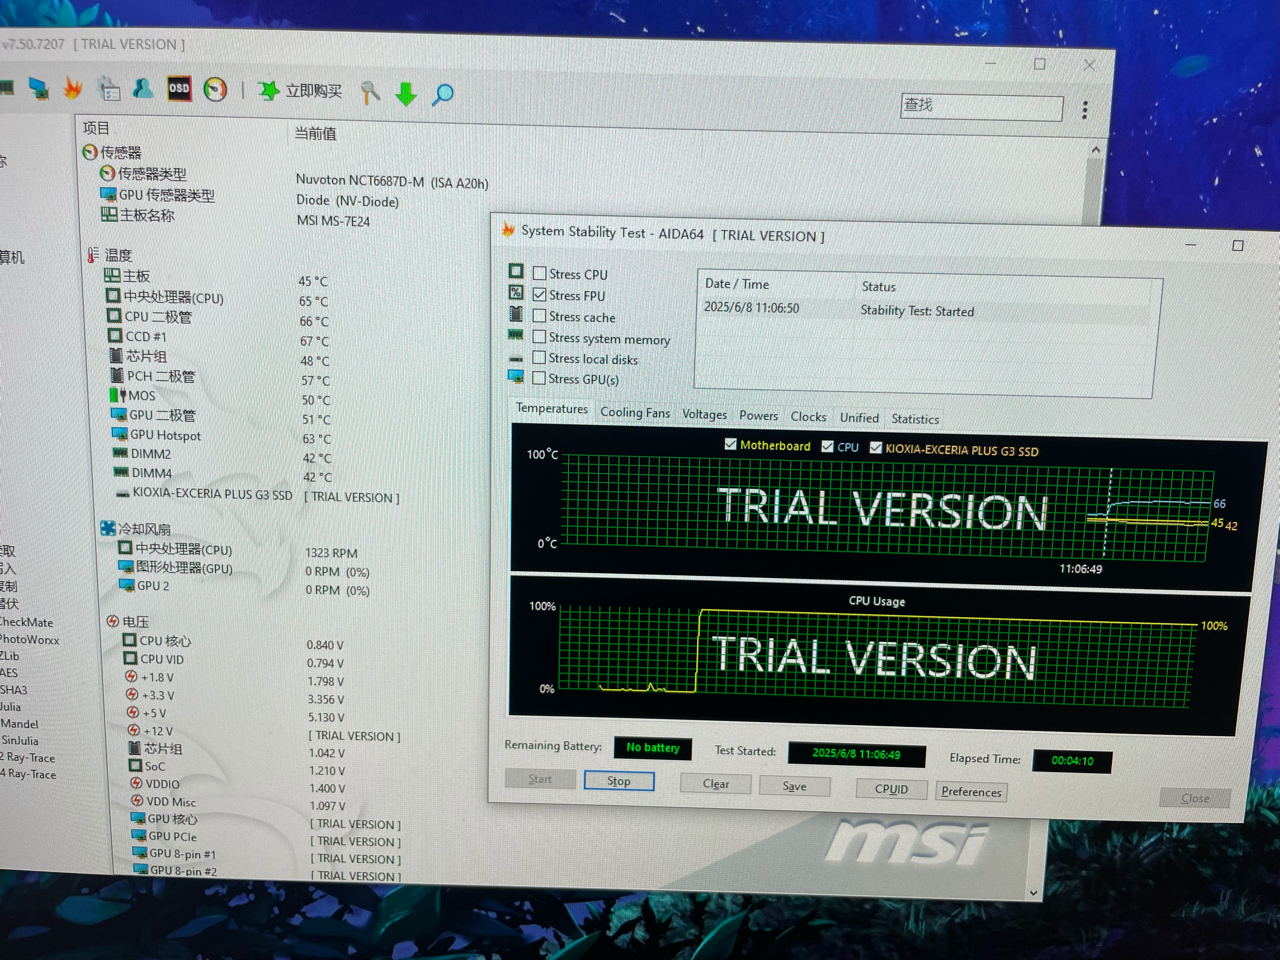Click the Stop button to end the test
1280x960 pixels.
coord(618,781)
